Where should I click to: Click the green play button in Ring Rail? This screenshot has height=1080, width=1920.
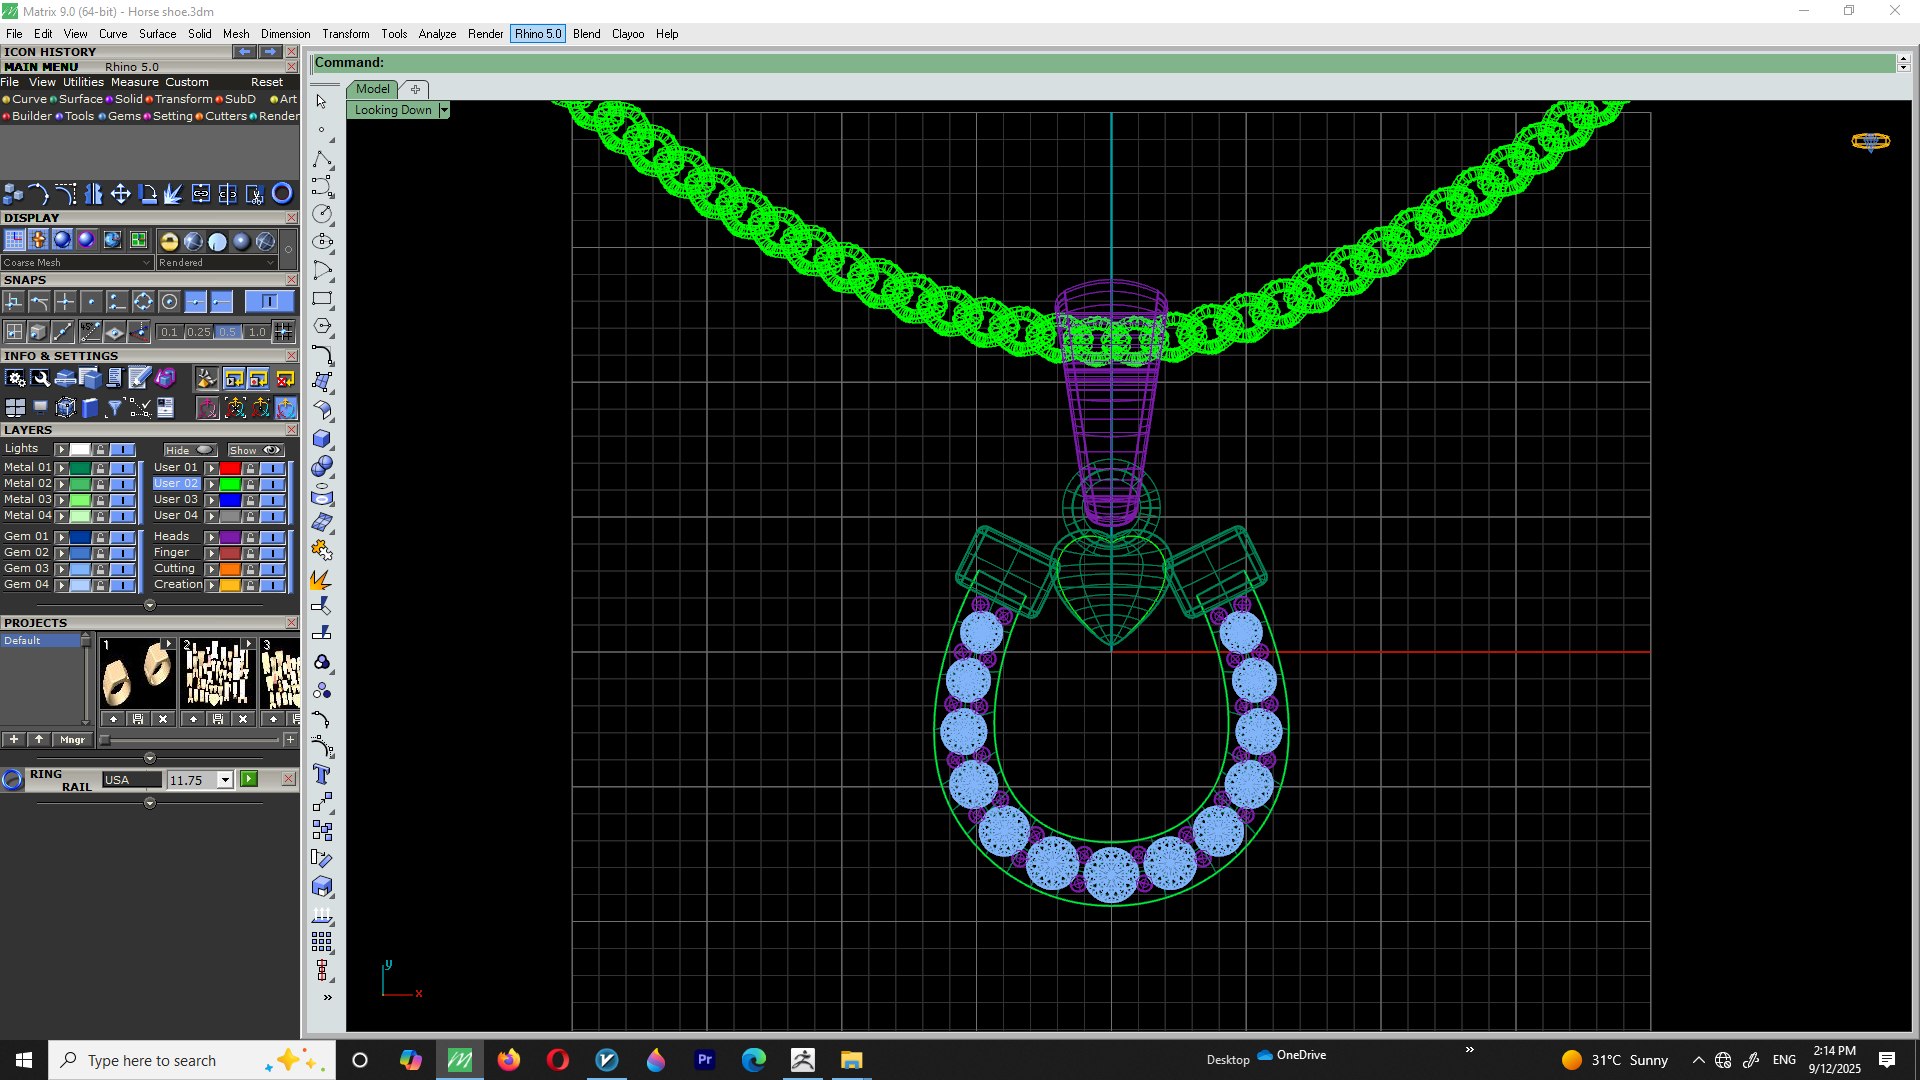[249, 779]
